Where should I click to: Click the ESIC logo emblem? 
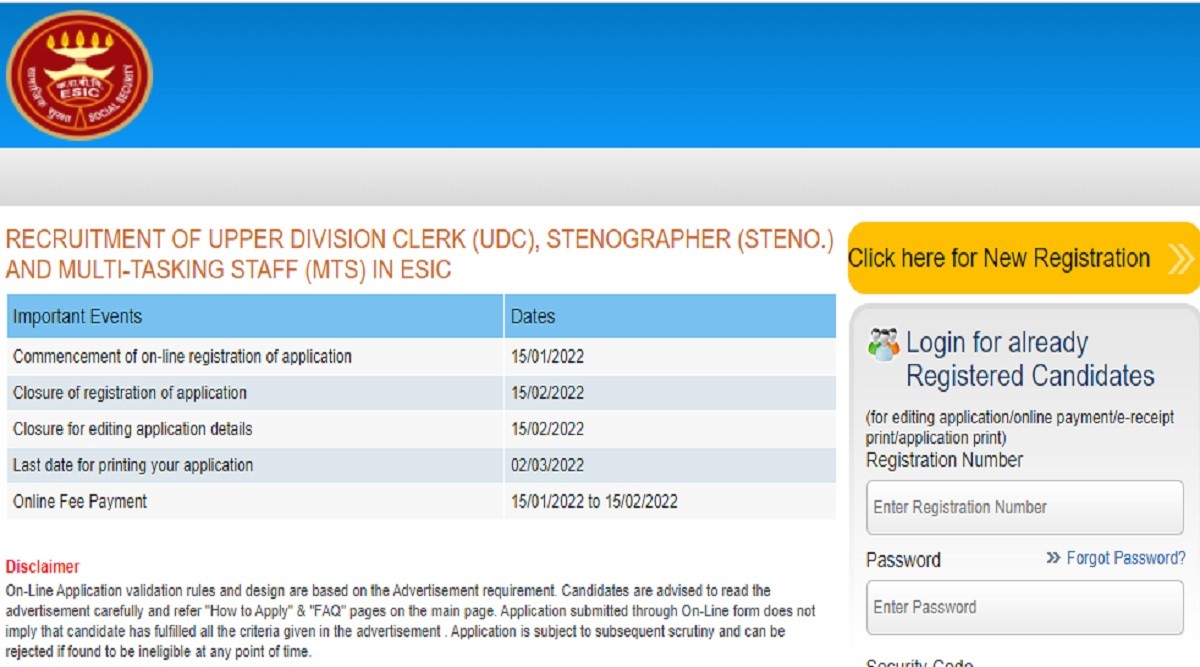[80, 75]
